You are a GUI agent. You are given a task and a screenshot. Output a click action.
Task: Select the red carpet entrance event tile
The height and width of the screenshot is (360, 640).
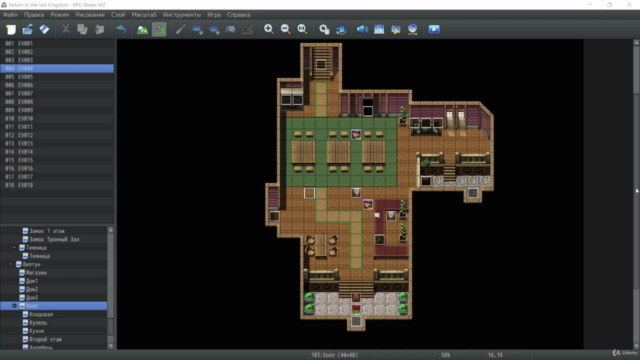coord(356,309)
